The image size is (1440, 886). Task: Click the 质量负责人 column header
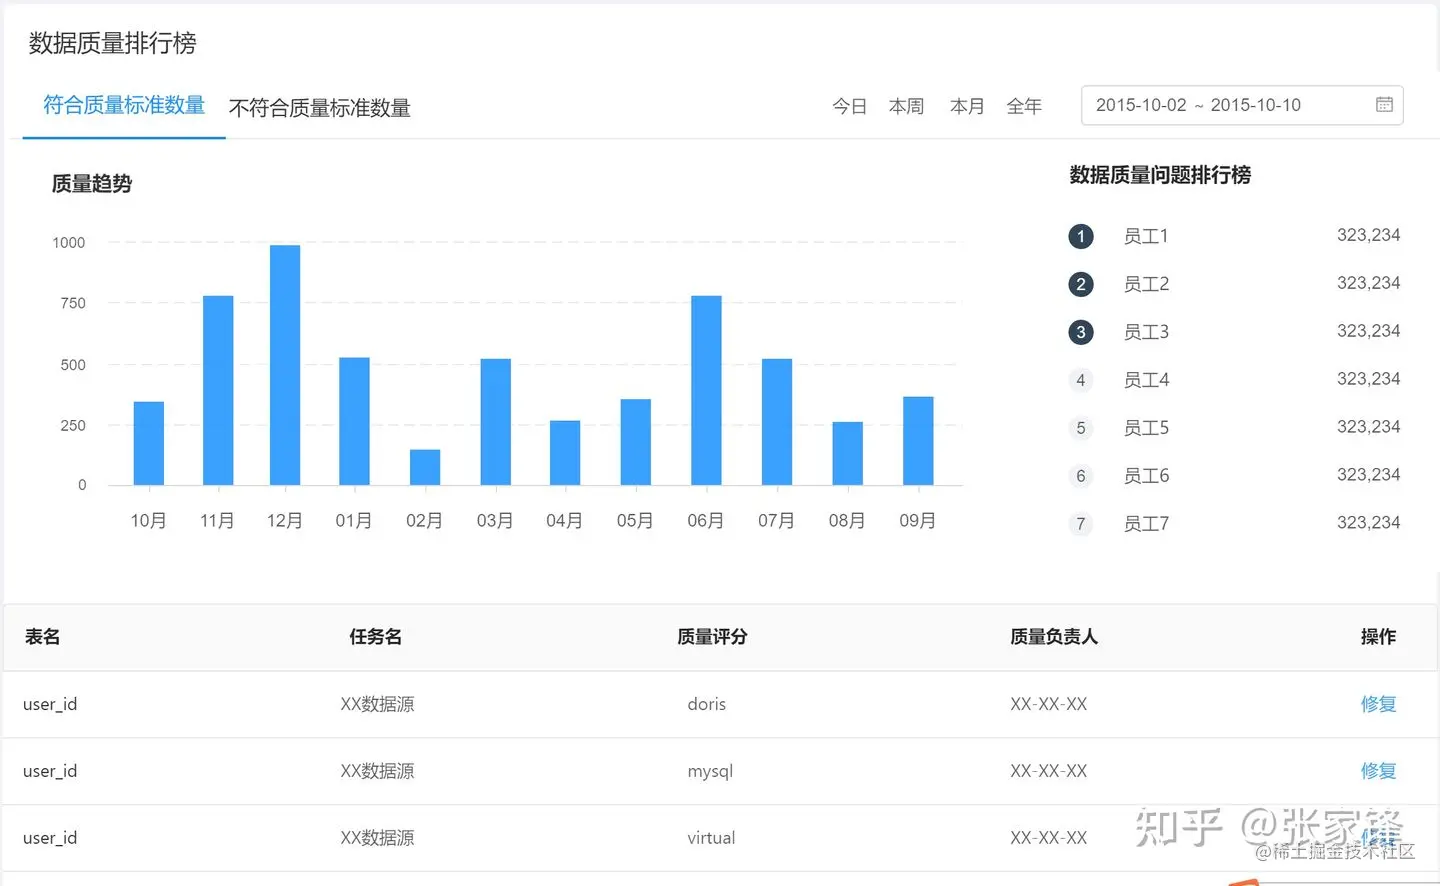(1054, 637)
